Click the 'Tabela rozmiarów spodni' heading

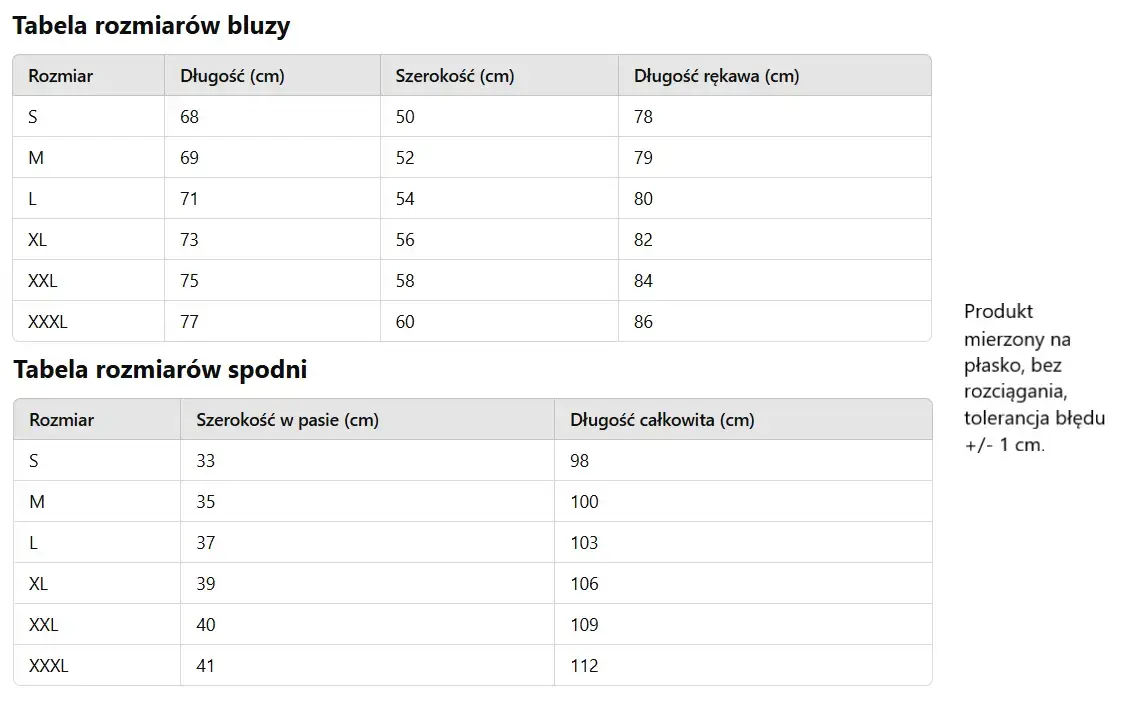coord(160,370)
